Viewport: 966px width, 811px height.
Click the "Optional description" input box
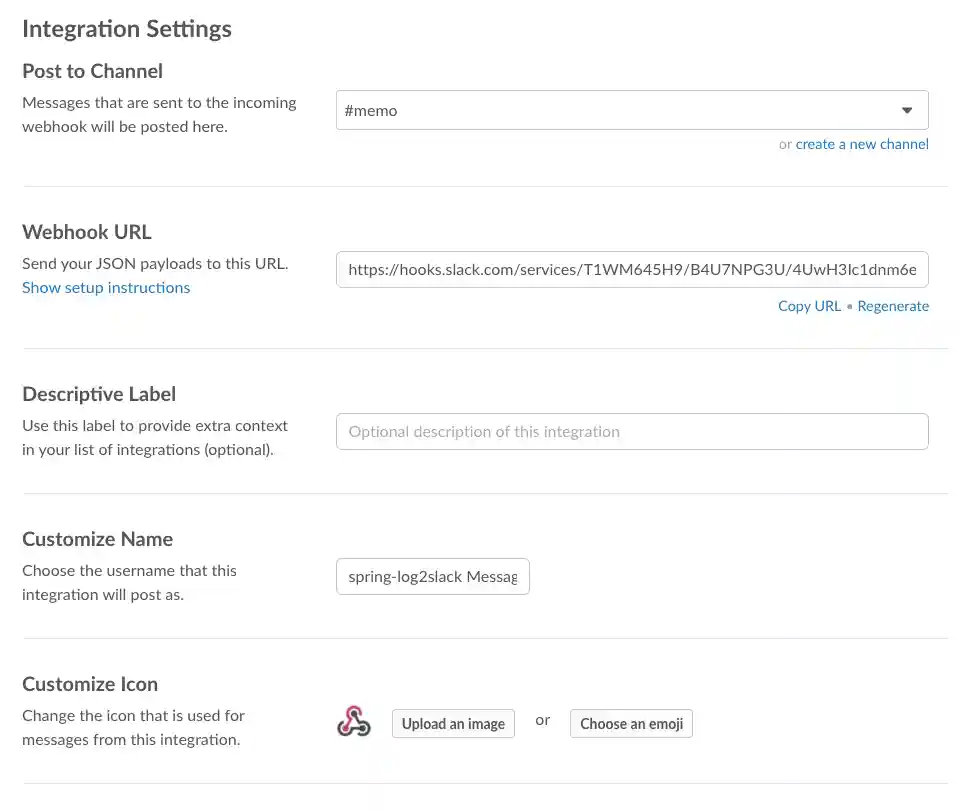pyautogui.click(x=632, y=431)
